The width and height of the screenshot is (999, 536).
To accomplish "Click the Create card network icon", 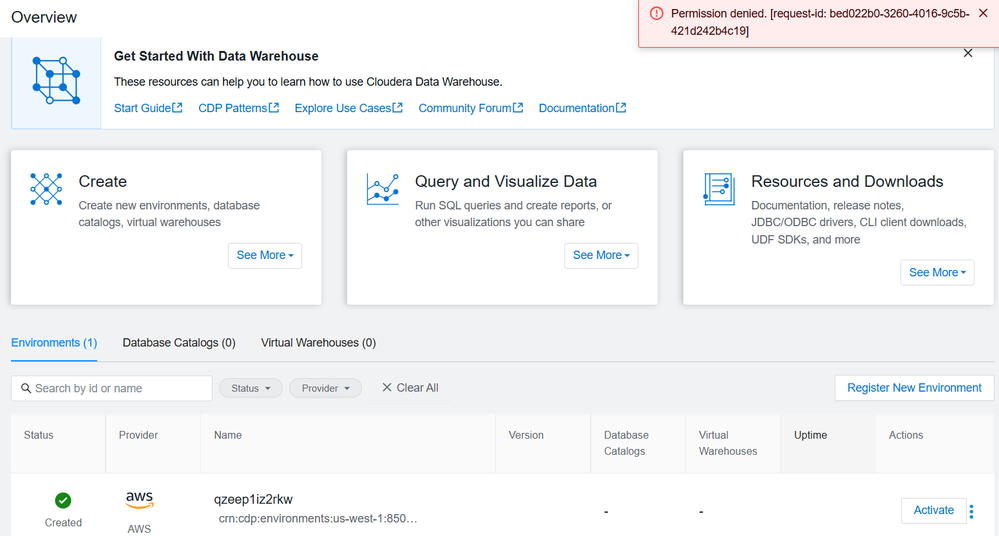I will [46, 189].
